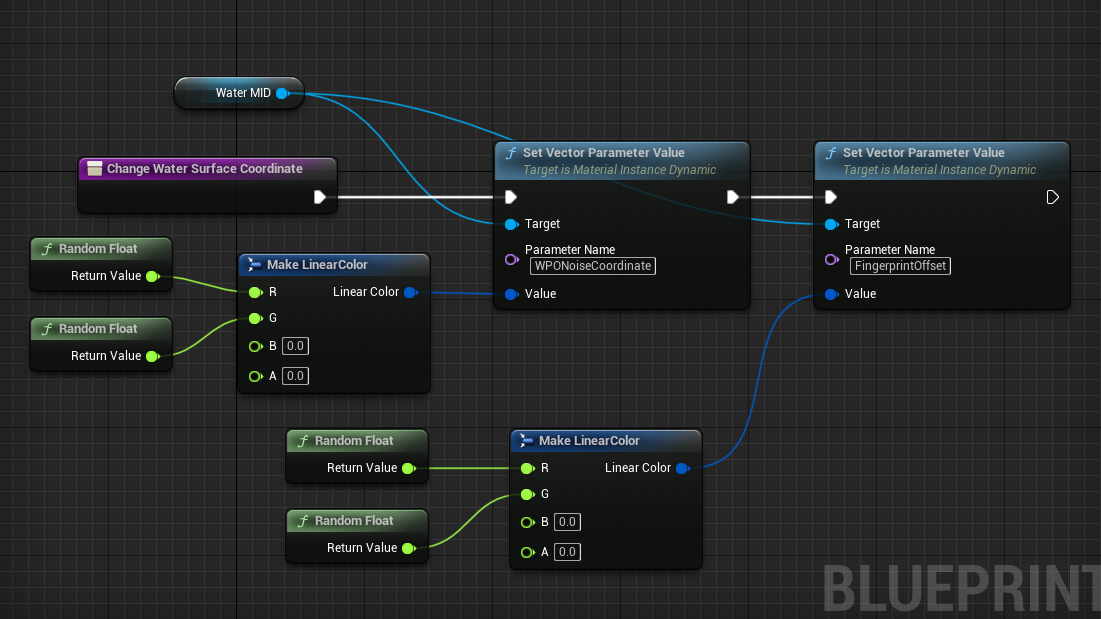This screenshot has width=1101, height=619.
Task: Click Value pin on WPONoiseCoordinate Set Vector node
Action: tap(512, 294)
